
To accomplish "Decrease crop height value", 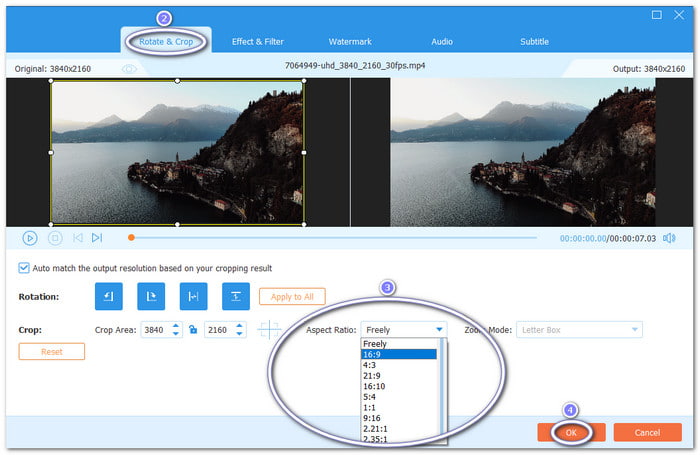I will (x=239, y=334).
